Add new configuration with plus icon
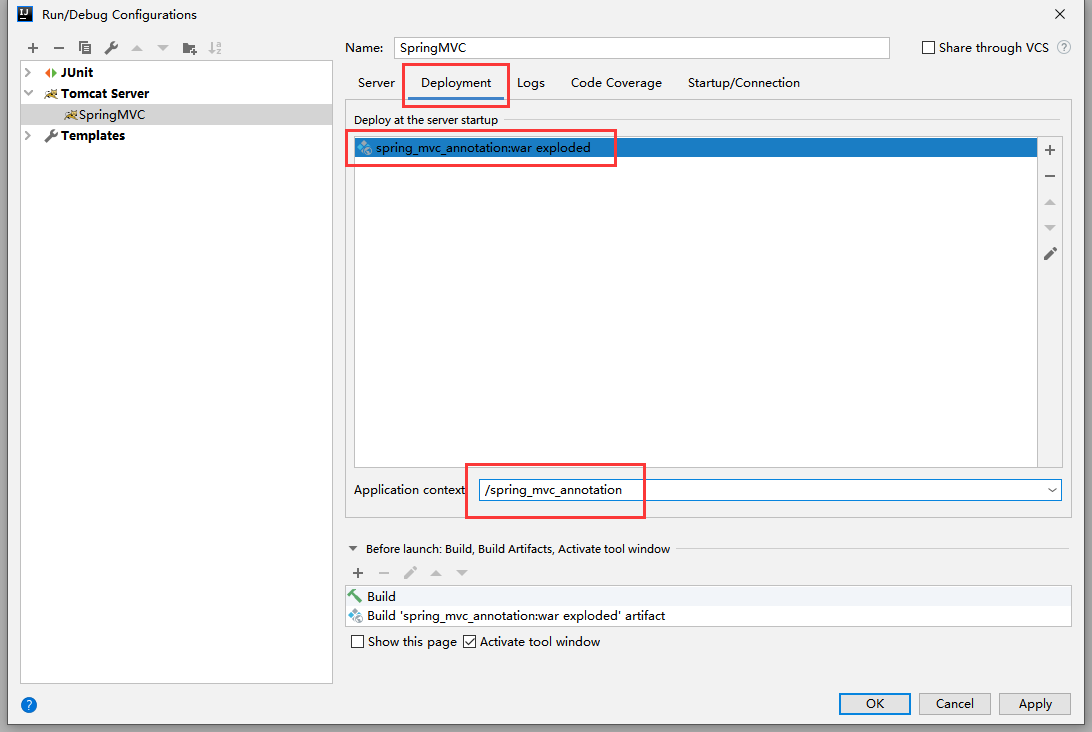Screen dimensions: 1092x732 [x=33, y=48]
